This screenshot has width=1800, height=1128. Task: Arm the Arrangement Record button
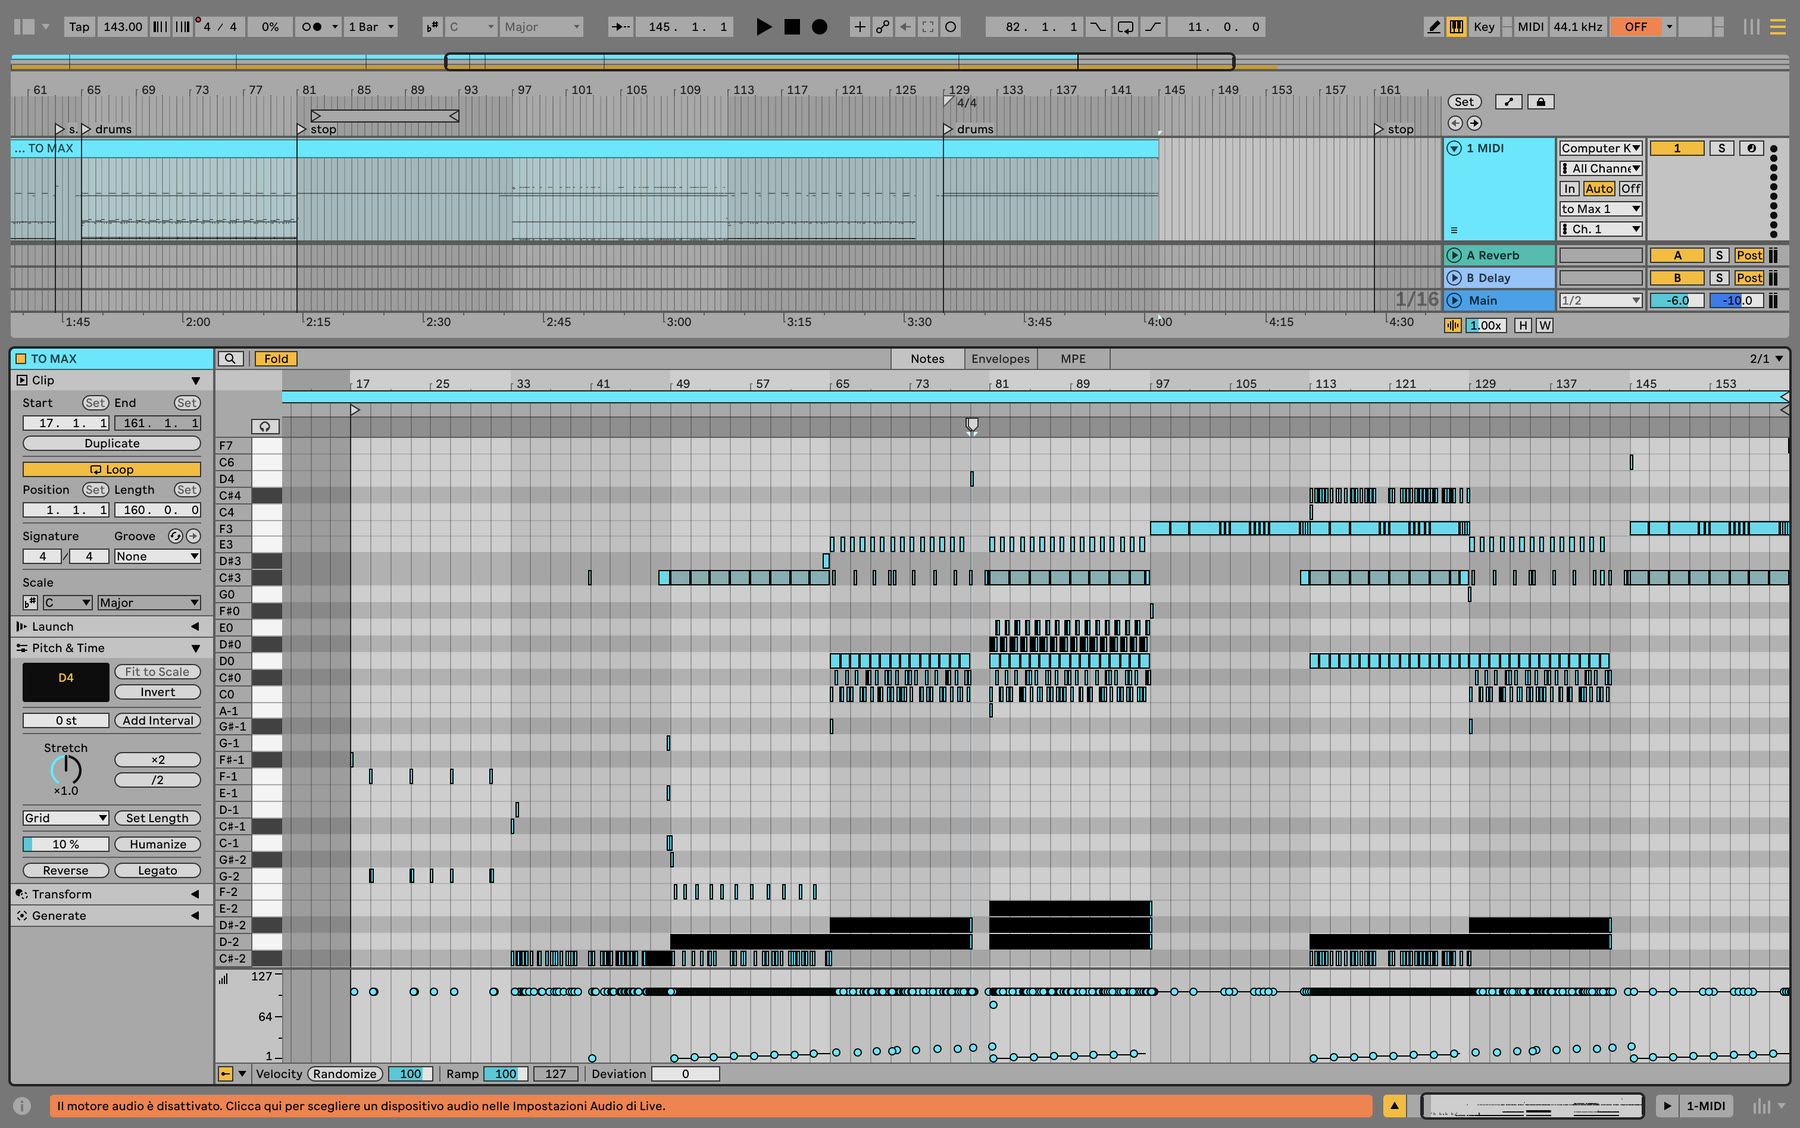click(x=820, y=27)
